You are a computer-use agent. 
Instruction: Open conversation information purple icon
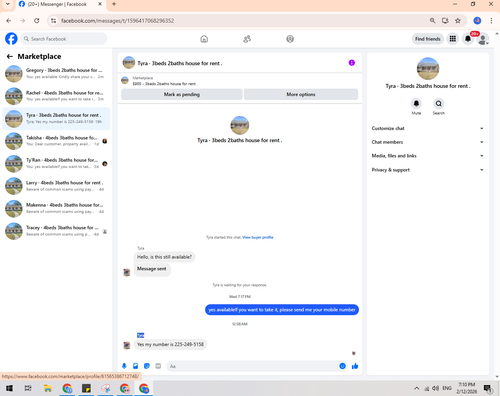(352, 63)
